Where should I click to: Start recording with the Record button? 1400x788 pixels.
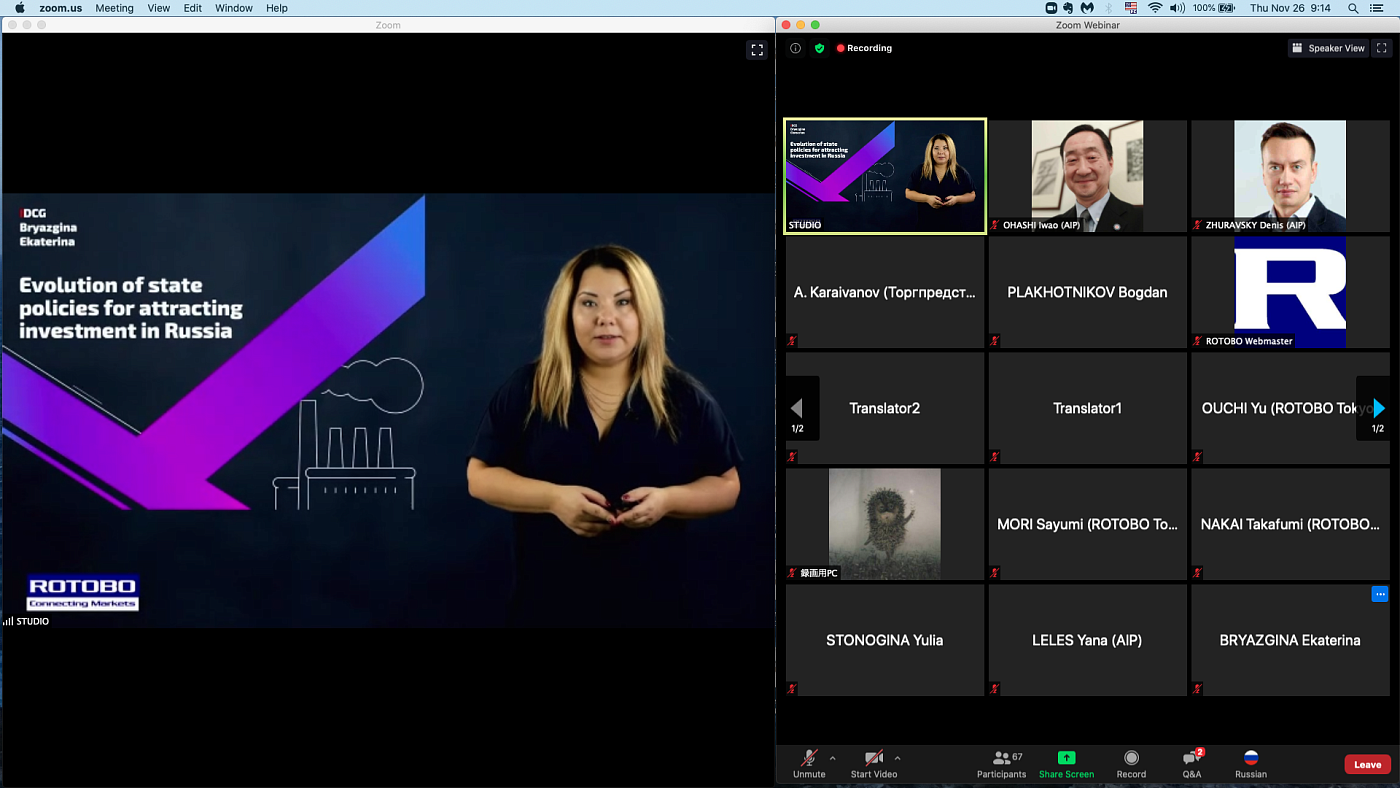(1131, 765)
